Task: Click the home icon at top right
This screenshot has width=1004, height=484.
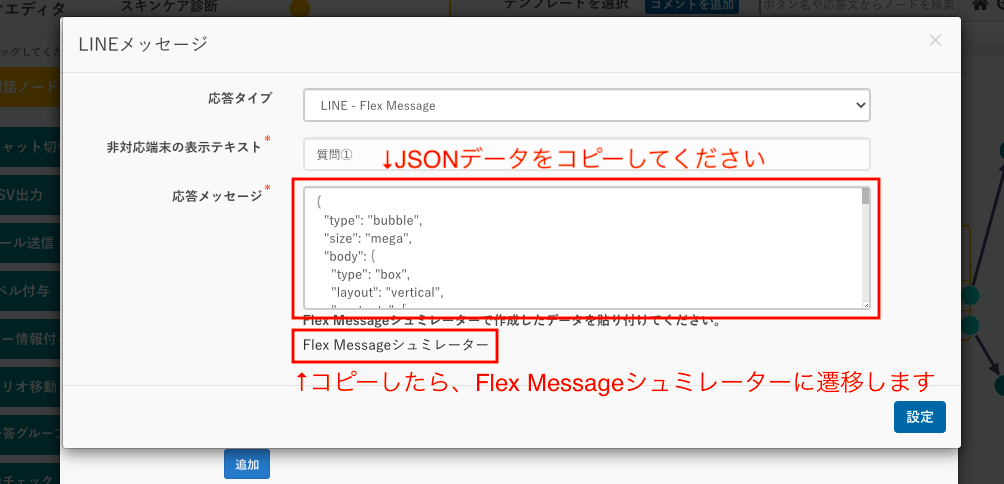Action: (979, 6)
